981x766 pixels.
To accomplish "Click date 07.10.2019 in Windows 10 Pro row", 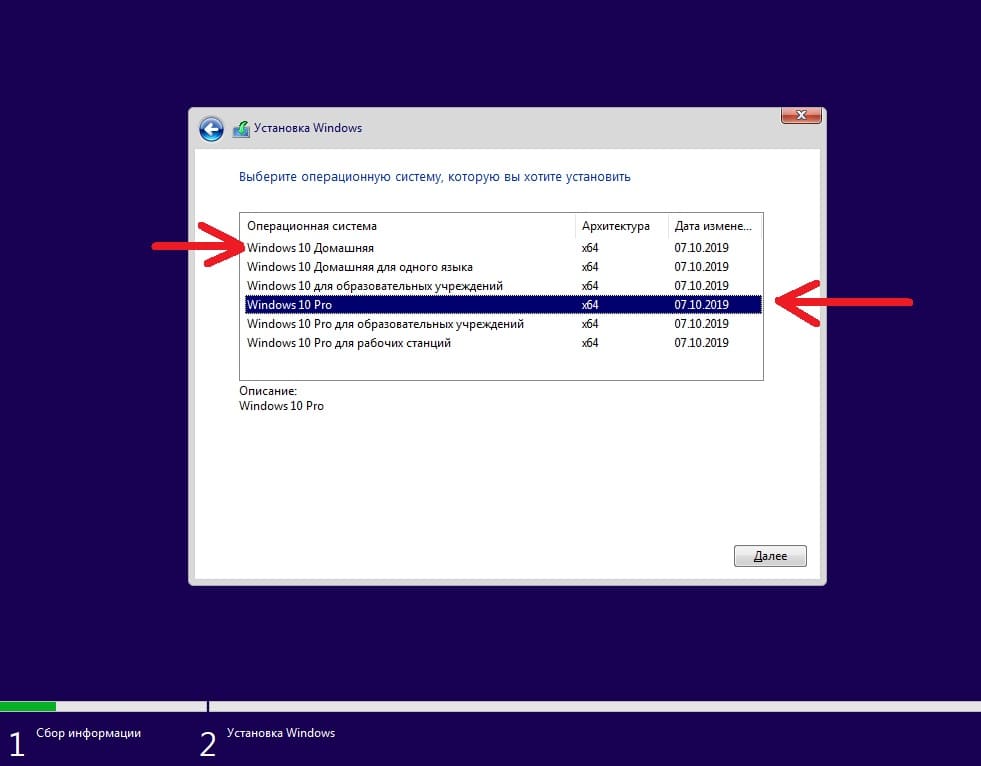I will click(x=701, y=305).
